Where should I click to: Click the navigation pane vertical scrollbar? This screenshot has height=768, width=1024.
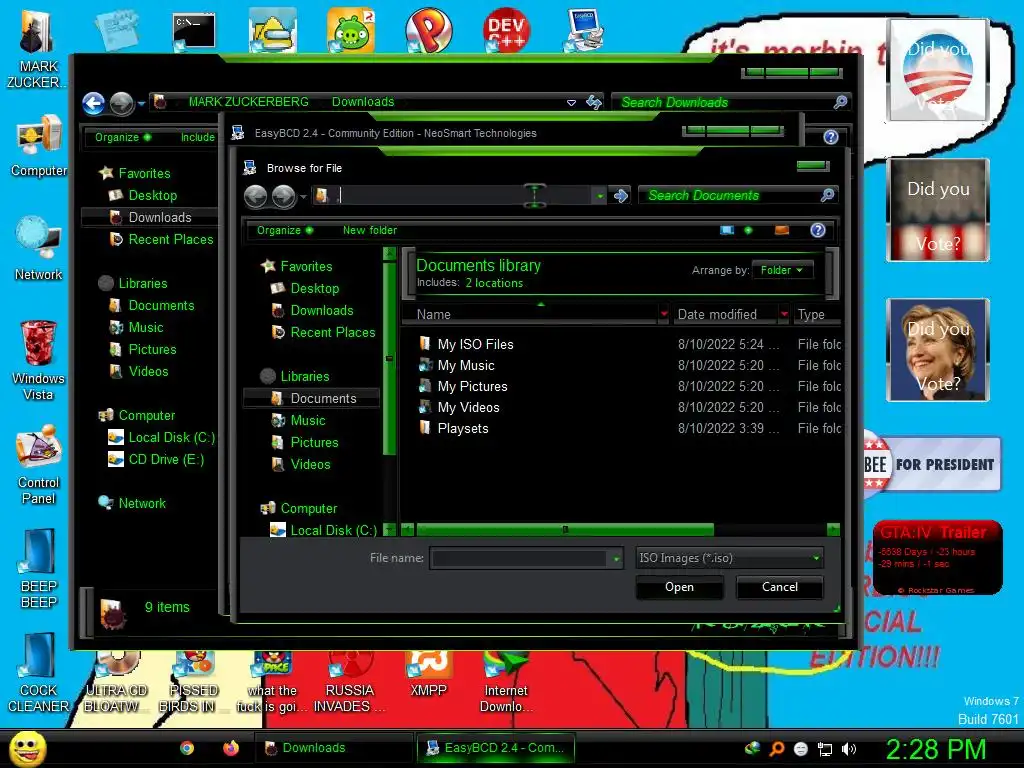(389, 359)
